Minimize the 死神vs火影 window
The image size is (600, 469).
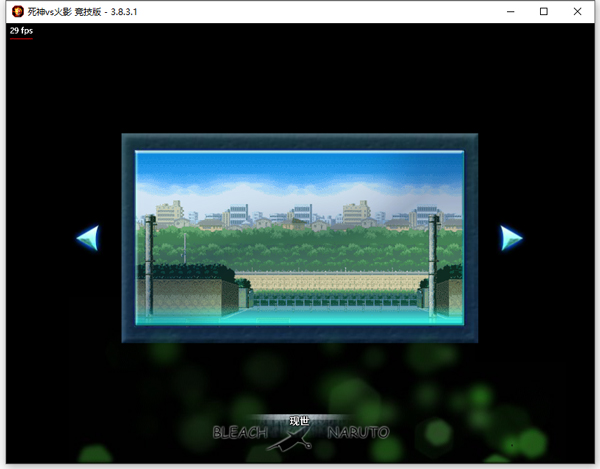click(510, 11)
